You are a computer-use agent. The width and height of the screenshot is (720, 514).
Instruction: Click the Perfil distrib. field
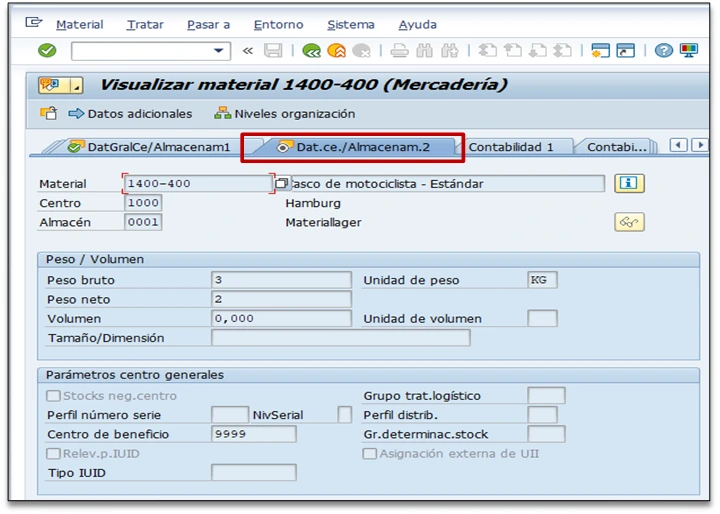point(542,415)
